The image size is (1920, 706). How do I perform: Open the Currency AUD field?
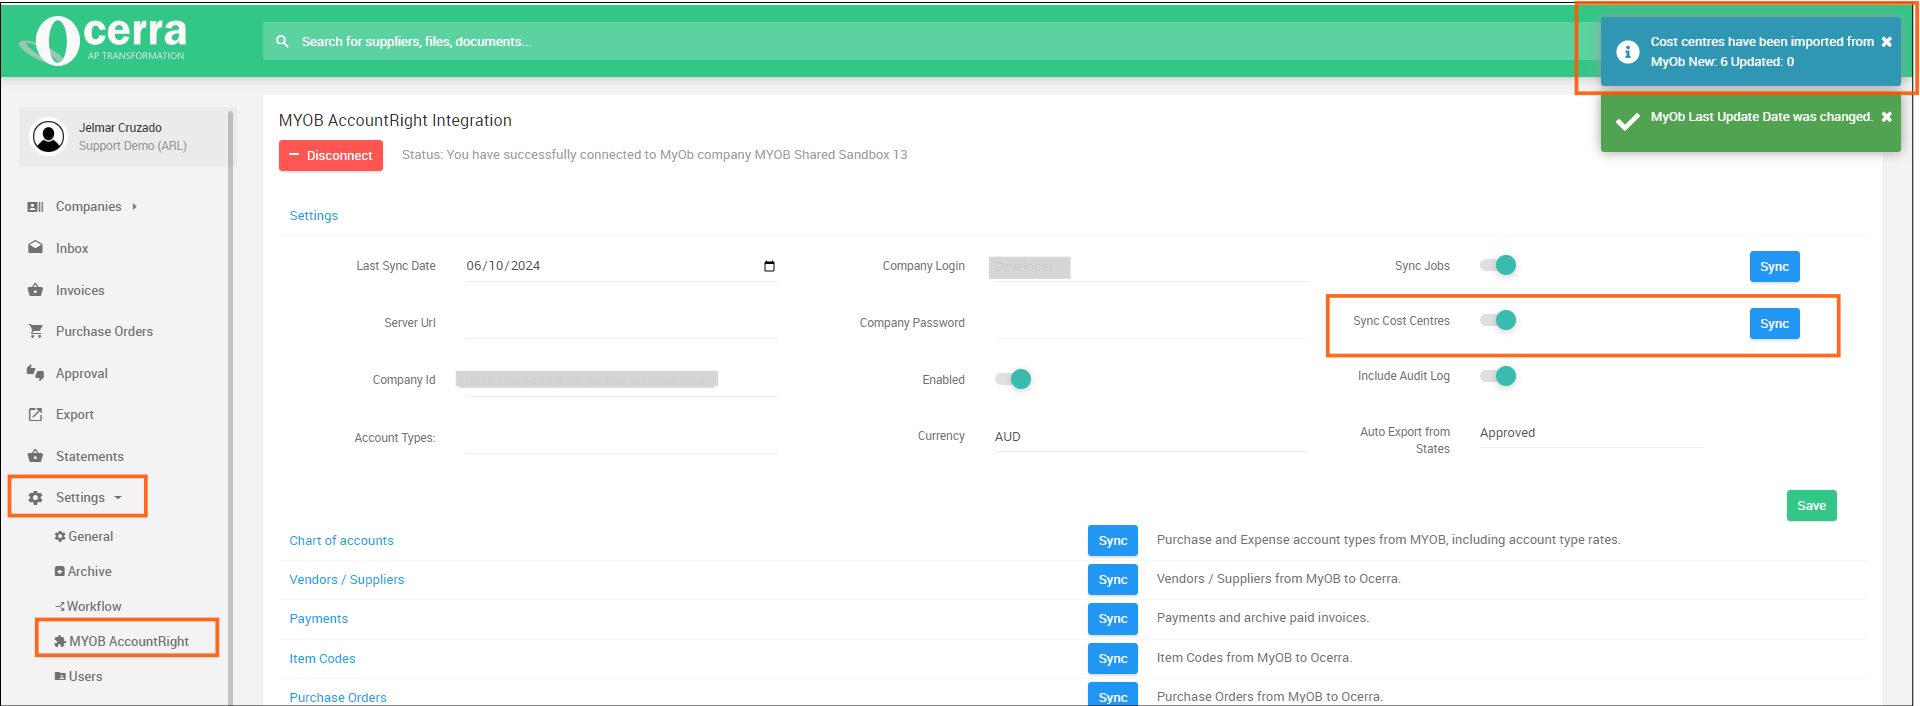[x=1150, y=437]
